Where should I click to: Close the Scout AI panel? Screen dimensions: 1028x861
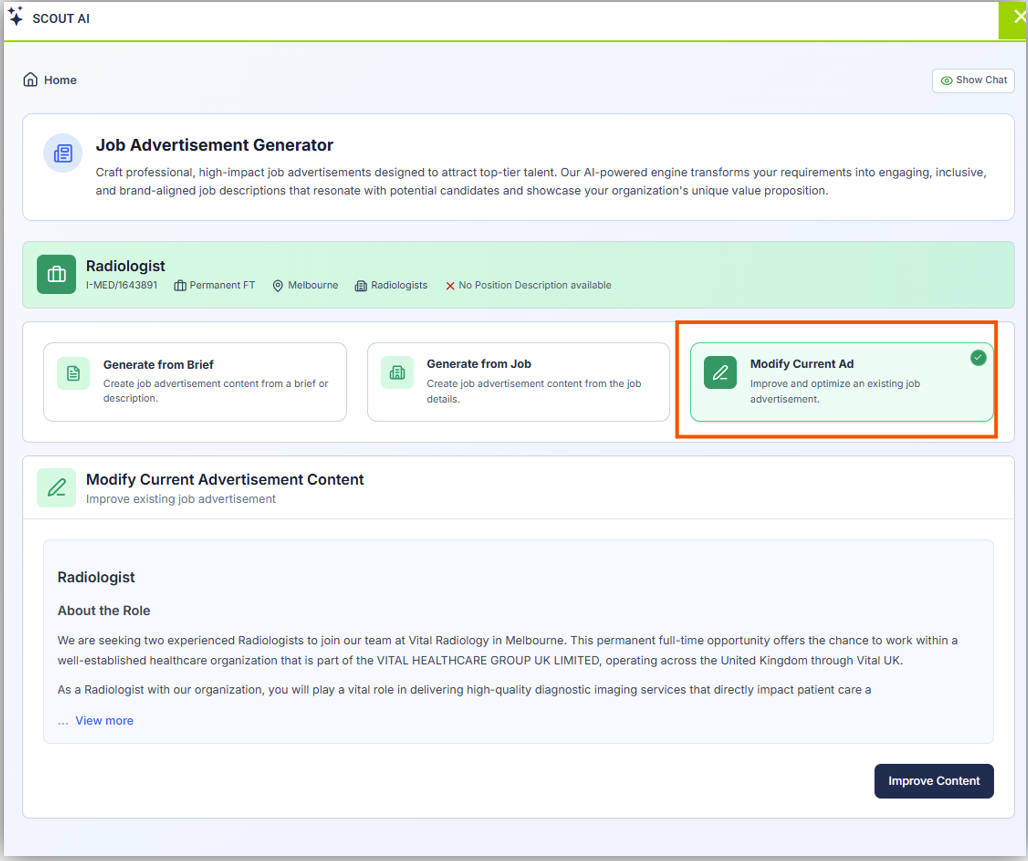tap(1012, 18)
